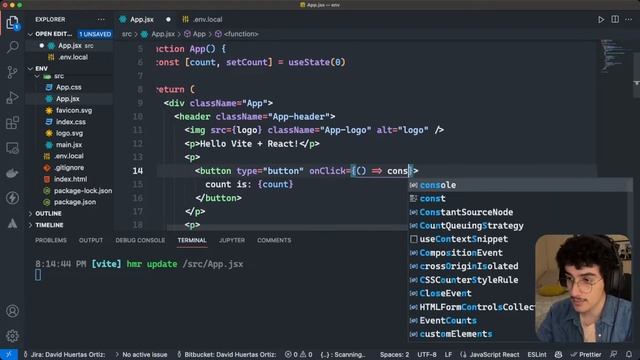Image resolution: width=640 pixels, height=360 pixels.
Task: Open logo.svg in the file tree
Action: (69, 133)
